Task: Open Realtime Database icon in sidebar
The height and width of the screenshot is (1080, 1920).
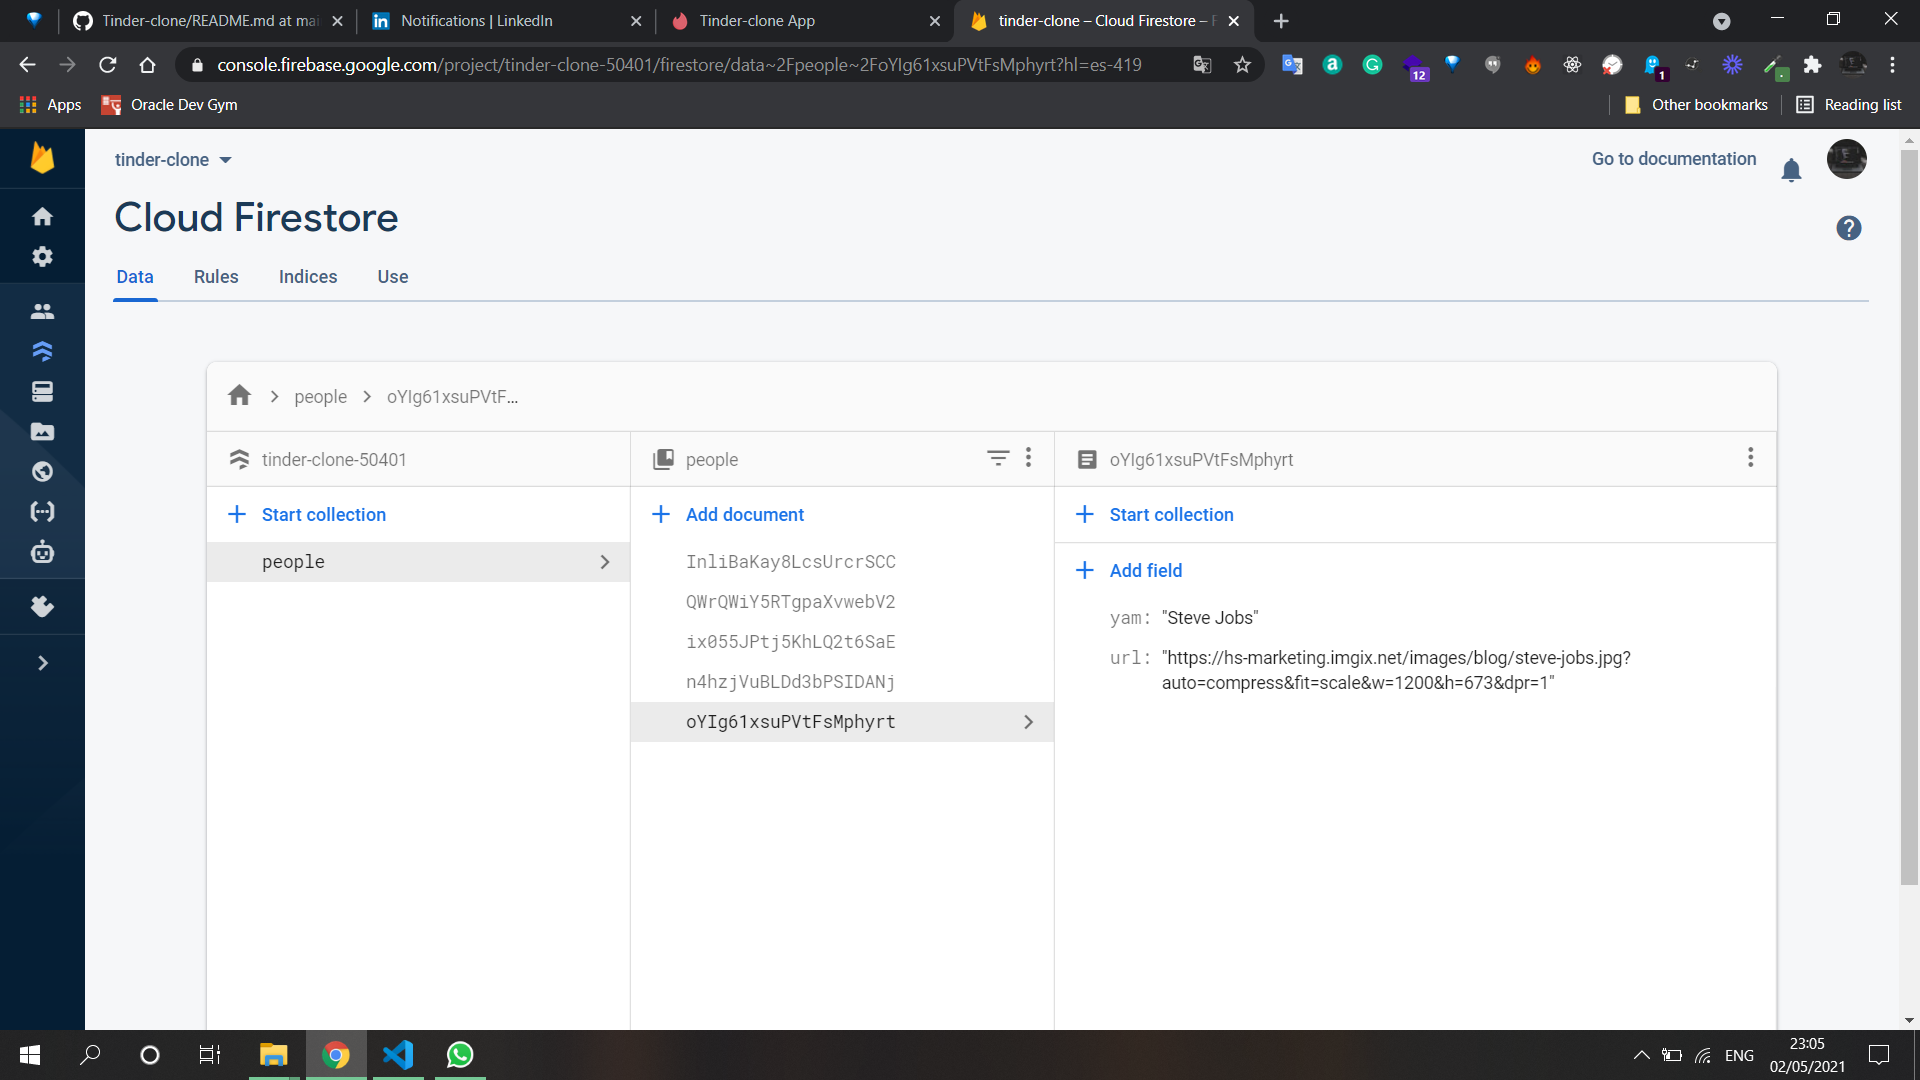Action: click(42, 391)
